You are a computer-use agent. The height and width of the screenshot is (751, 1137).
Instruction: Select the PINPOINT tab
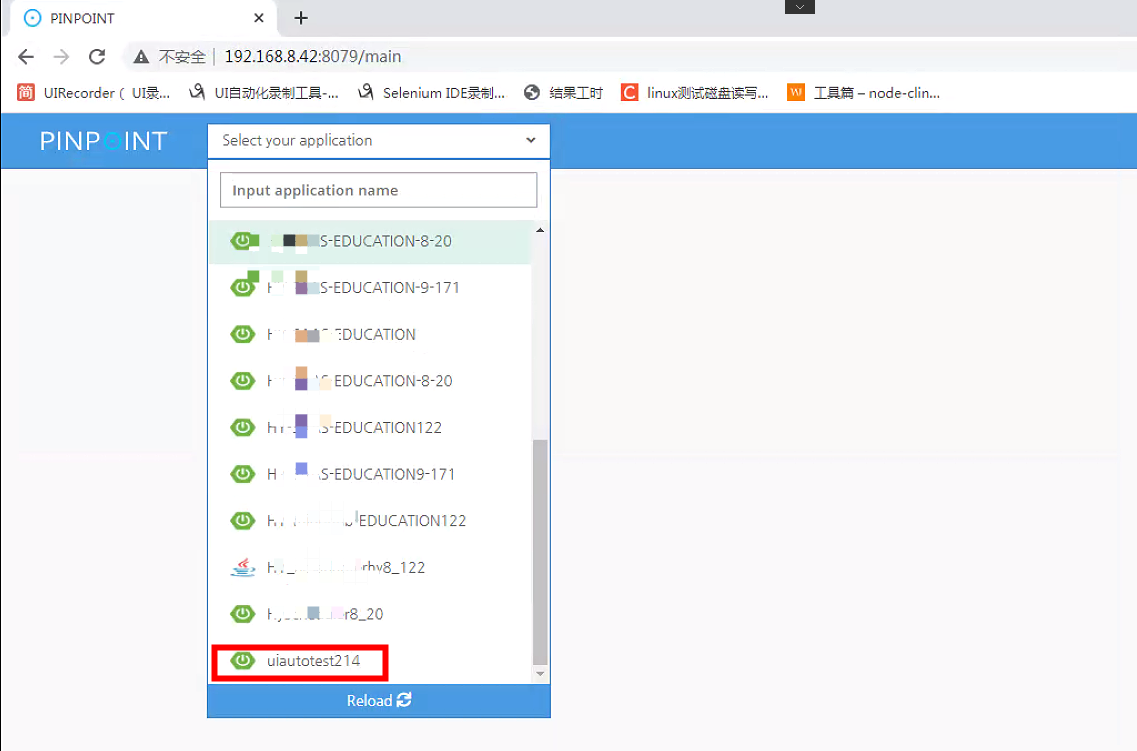(142, 18)
